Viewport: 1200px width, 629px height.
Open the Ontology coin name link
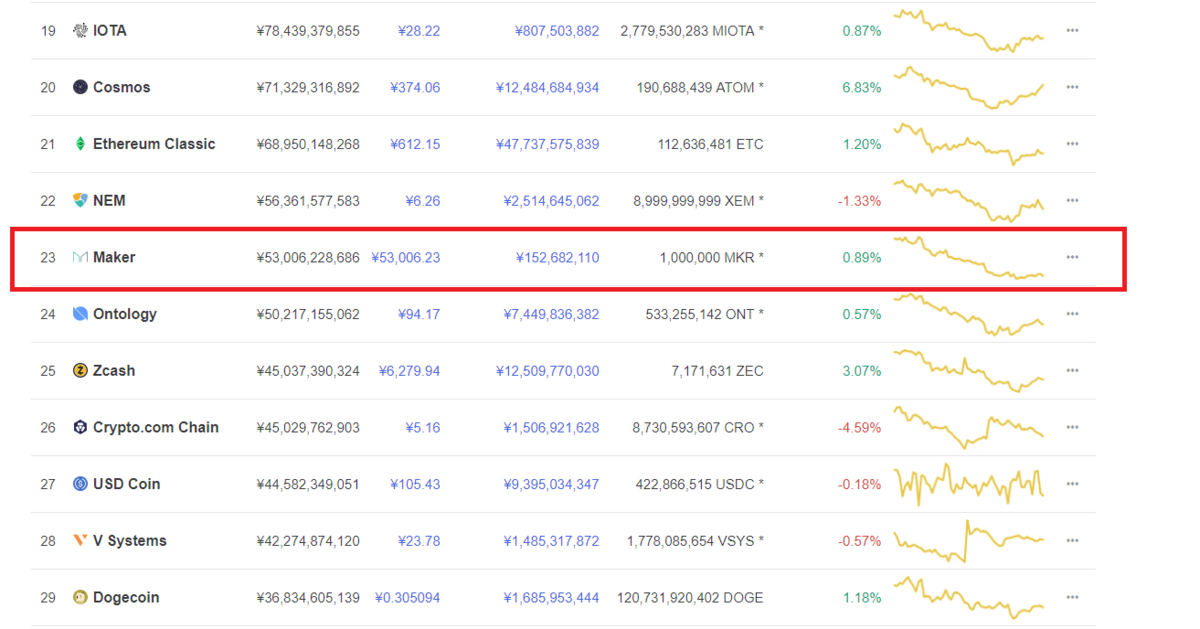point(125,314)
